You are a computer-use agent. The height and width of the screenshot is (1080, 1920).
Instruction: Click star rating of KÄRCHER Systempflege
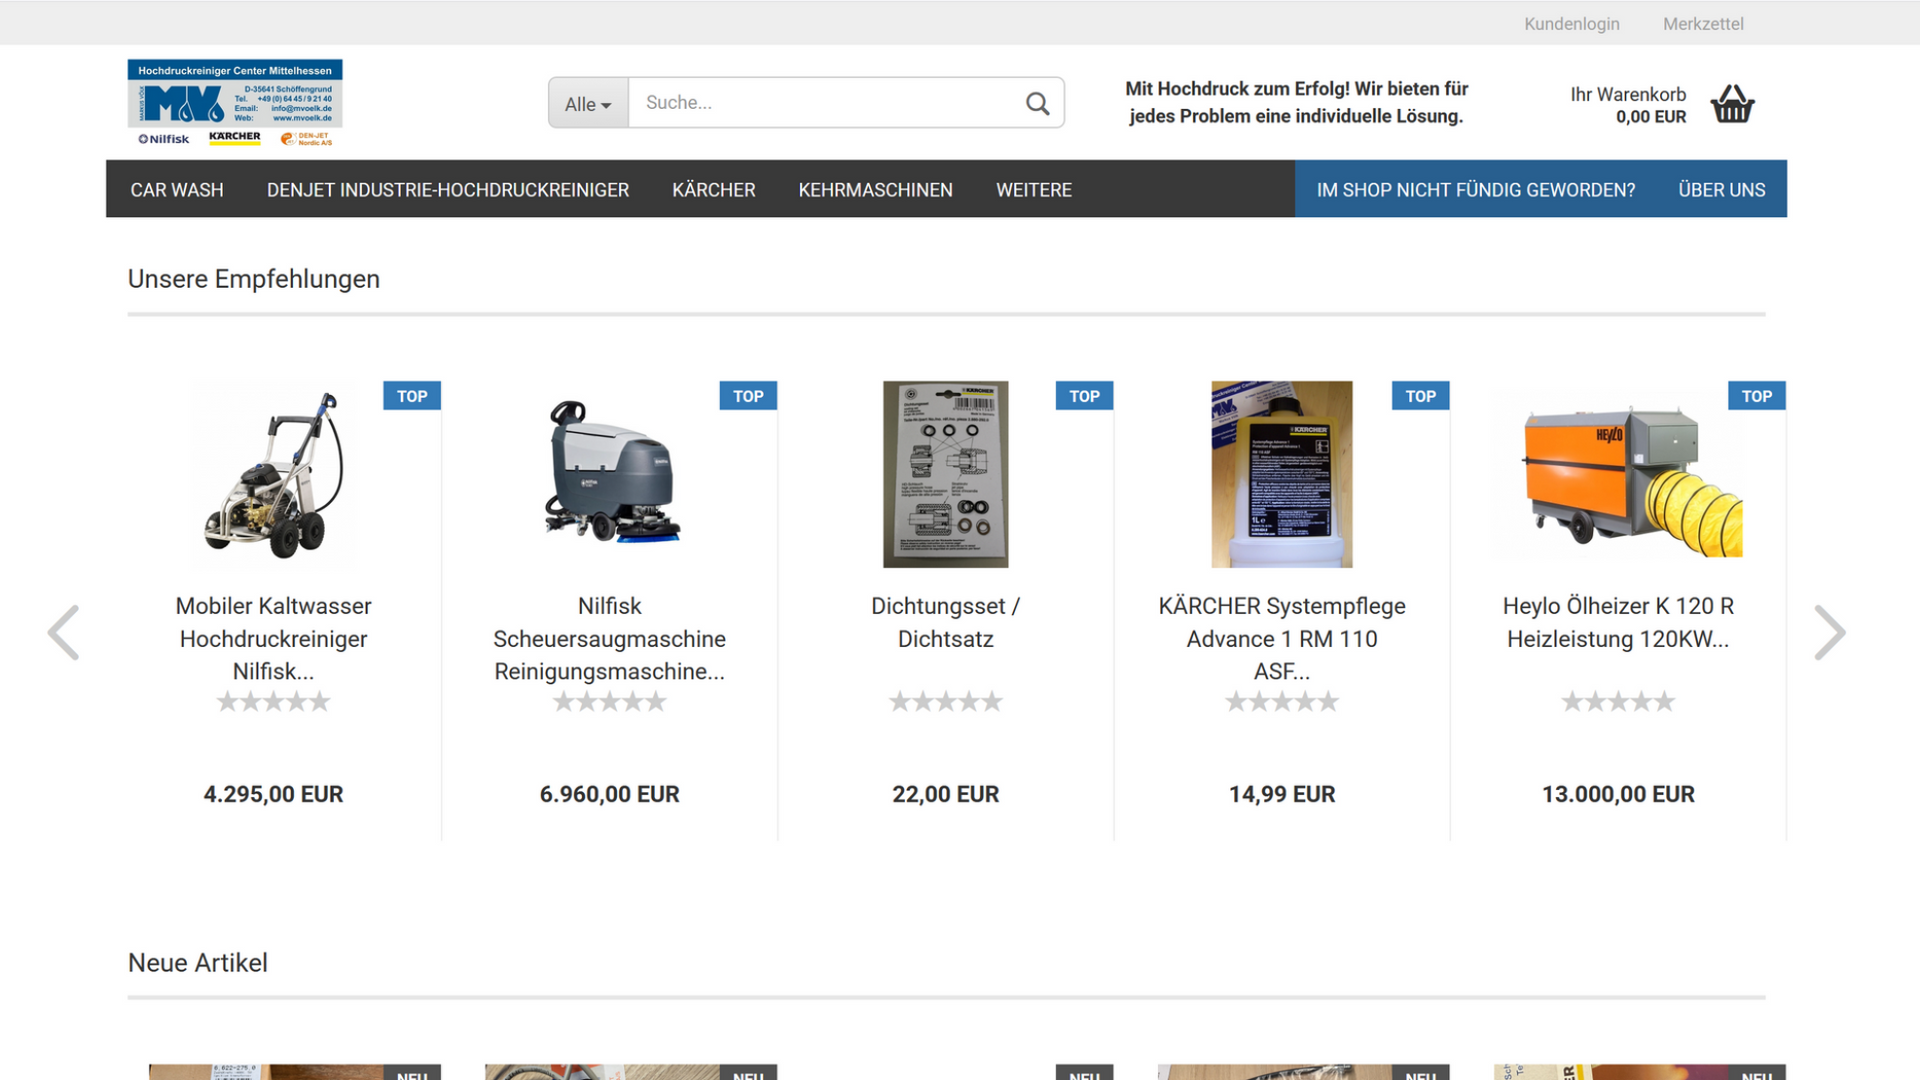point(1282,702)
